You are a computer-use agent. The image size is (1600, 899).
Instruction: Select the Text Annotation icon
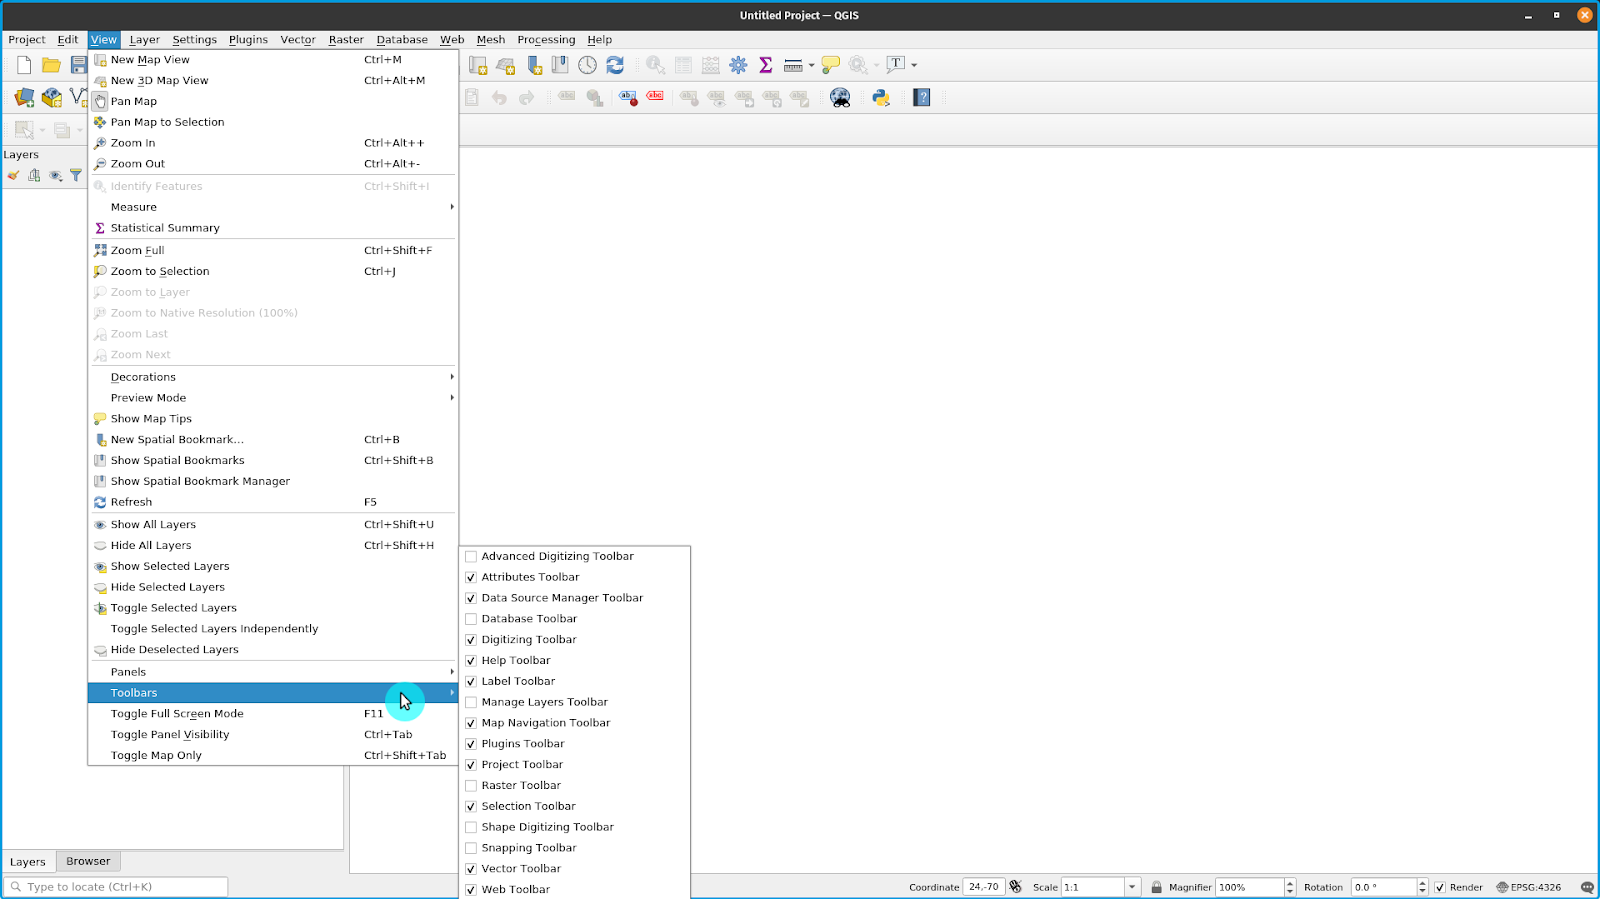(895, 65)
